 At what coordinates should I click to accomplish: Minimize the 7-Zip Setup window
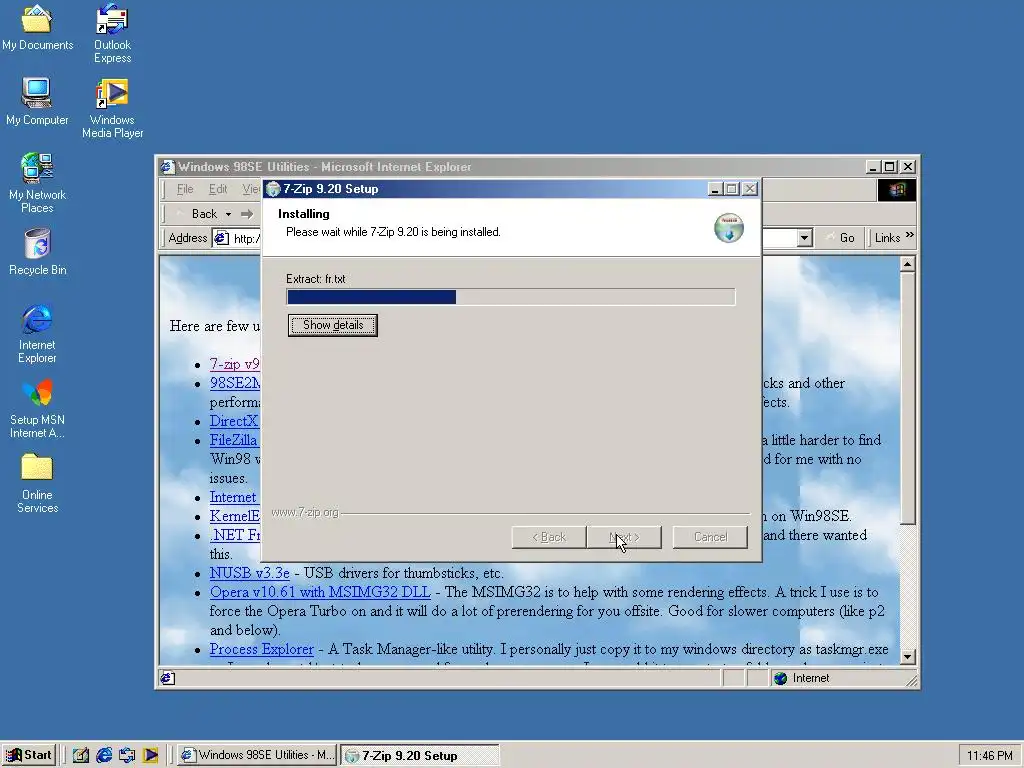(x=714, y=189)
